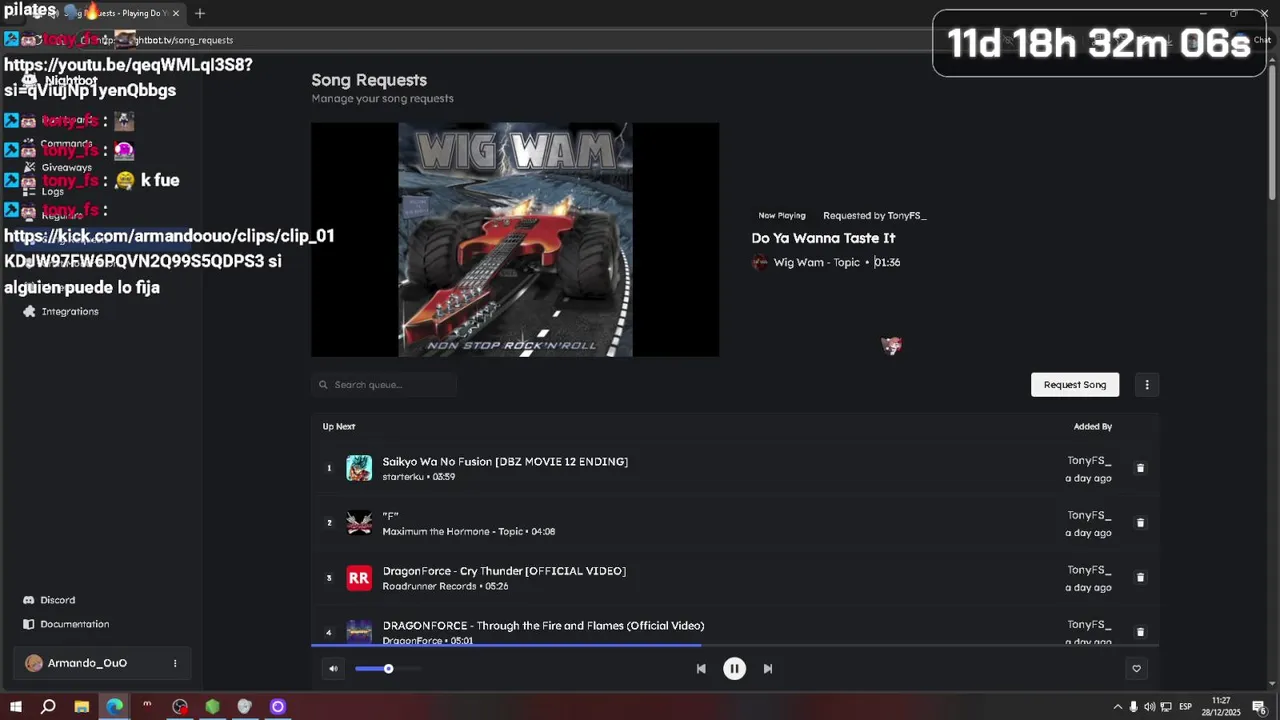Click the page vertical scrollbar

tap(1273, 130)
